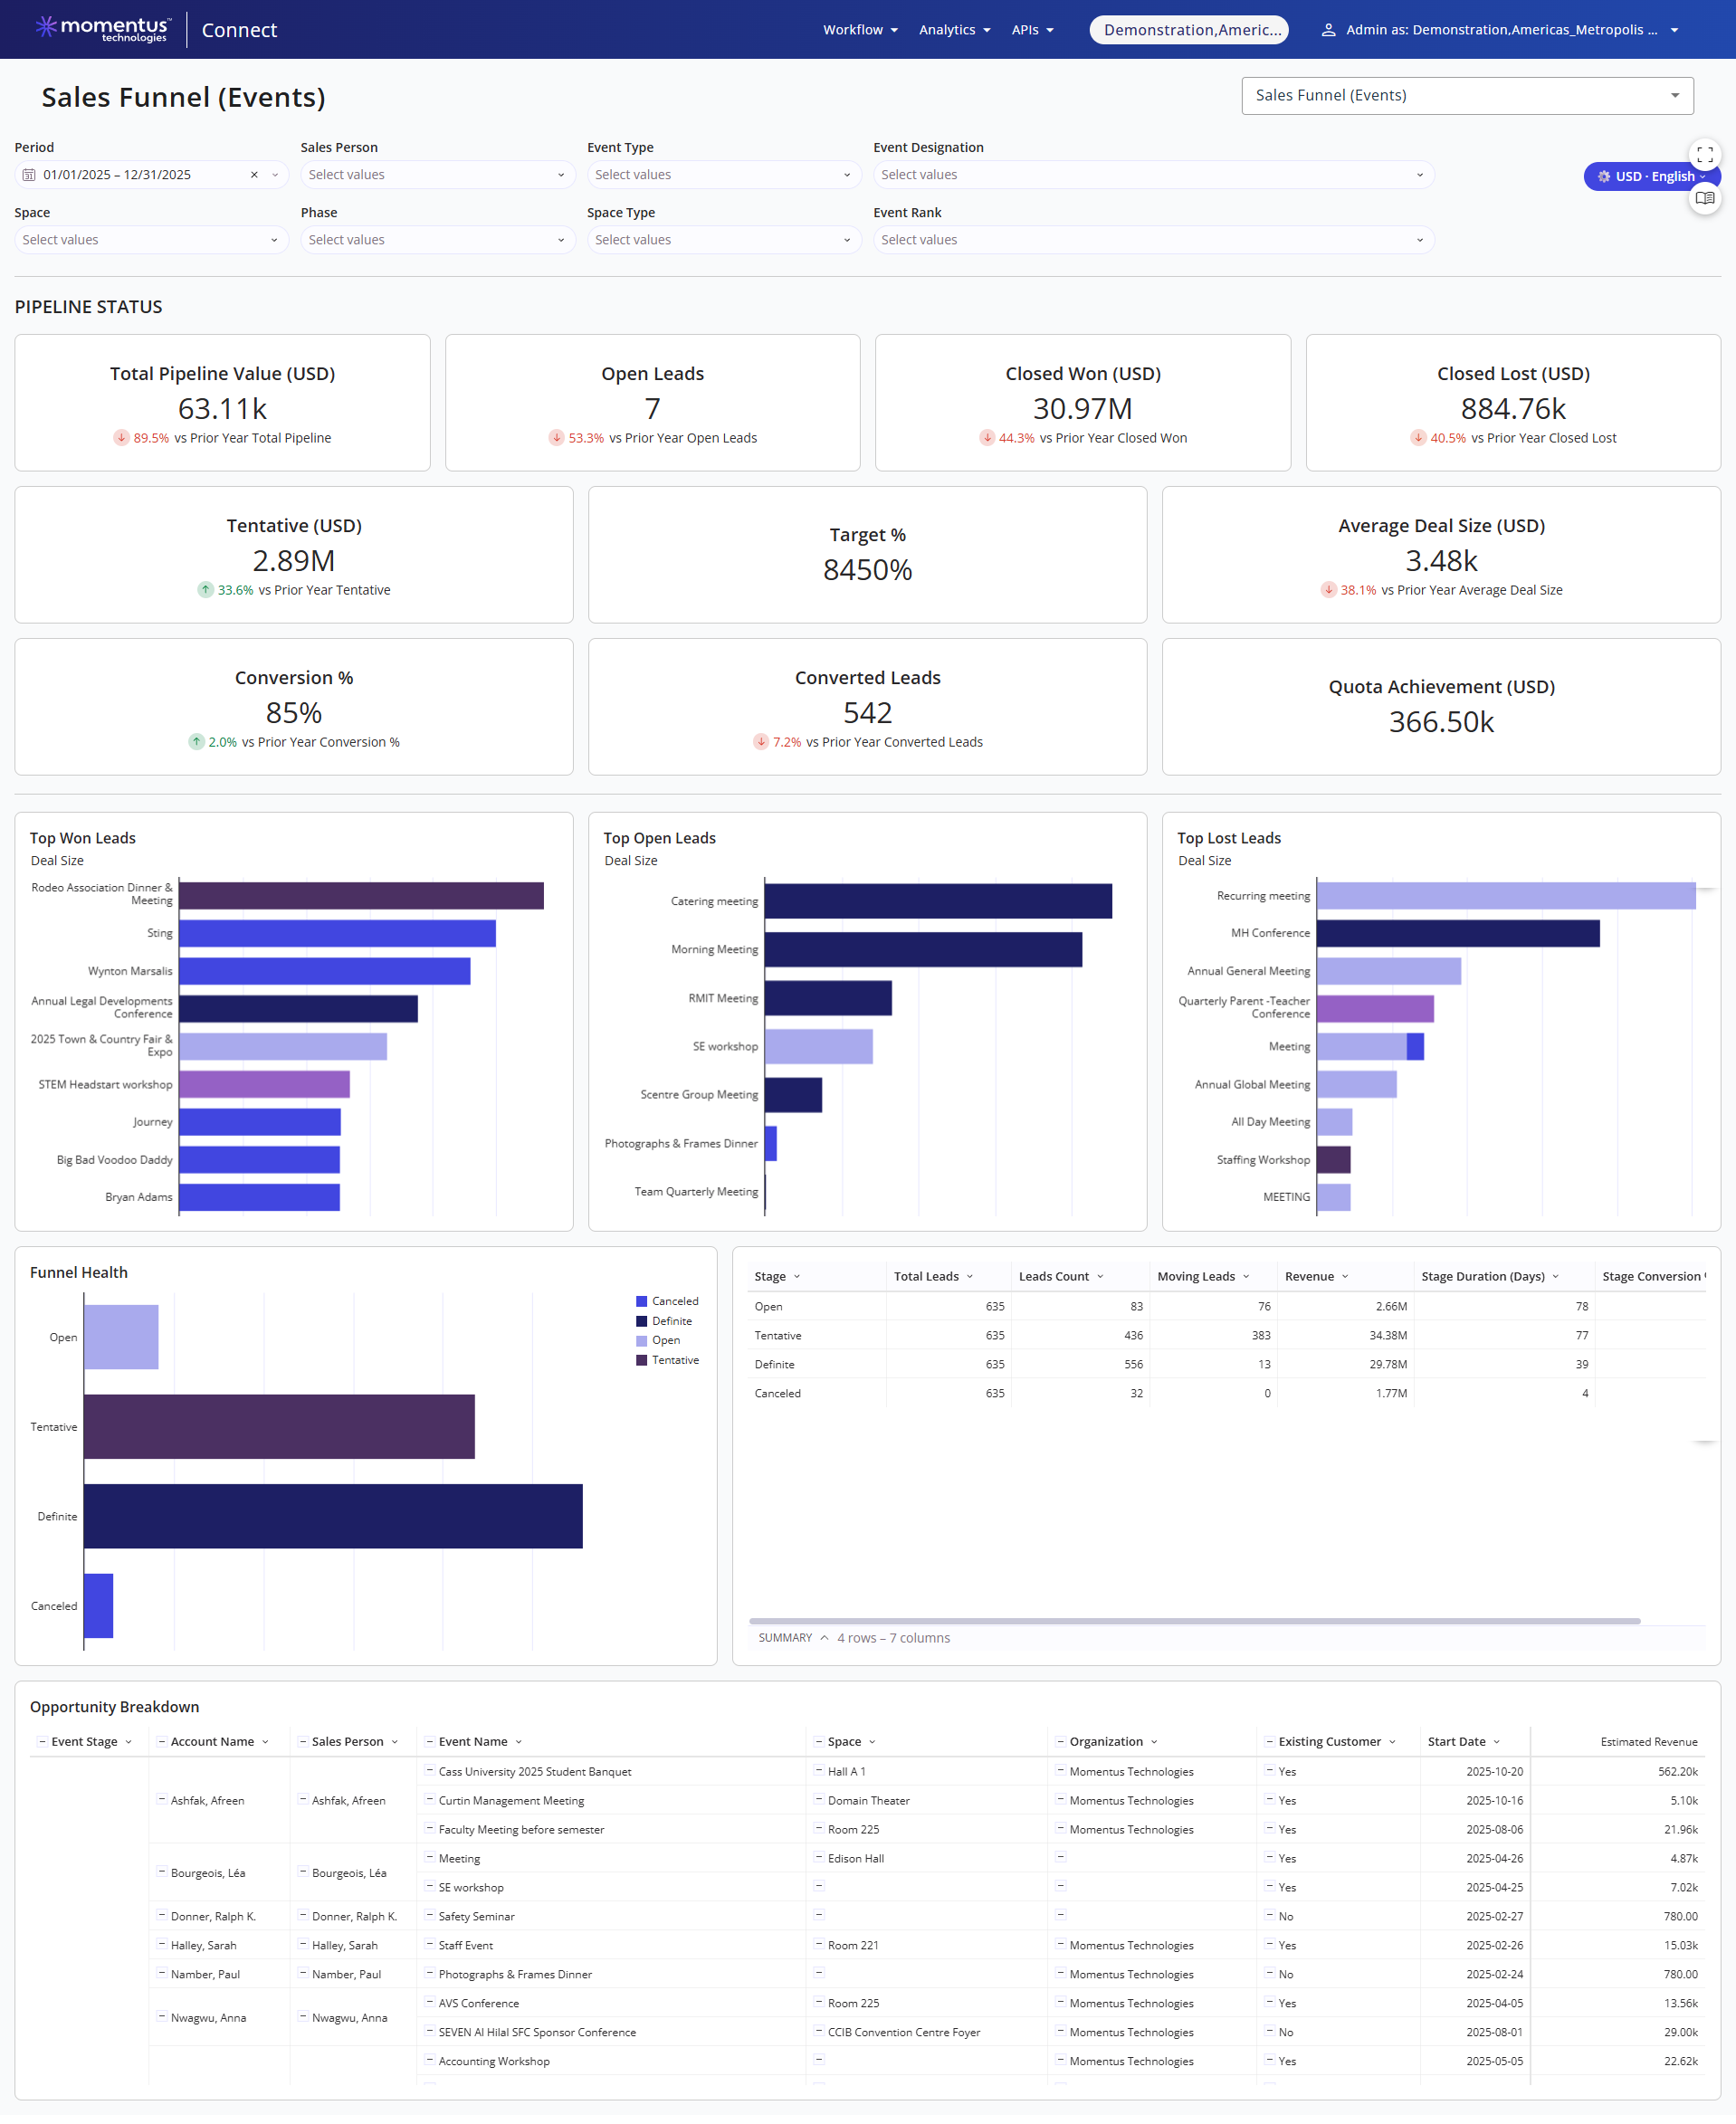This screenshot has width=1736, height=2124.
Task: Open the Space Type filter dropdown
Action: 724,240
